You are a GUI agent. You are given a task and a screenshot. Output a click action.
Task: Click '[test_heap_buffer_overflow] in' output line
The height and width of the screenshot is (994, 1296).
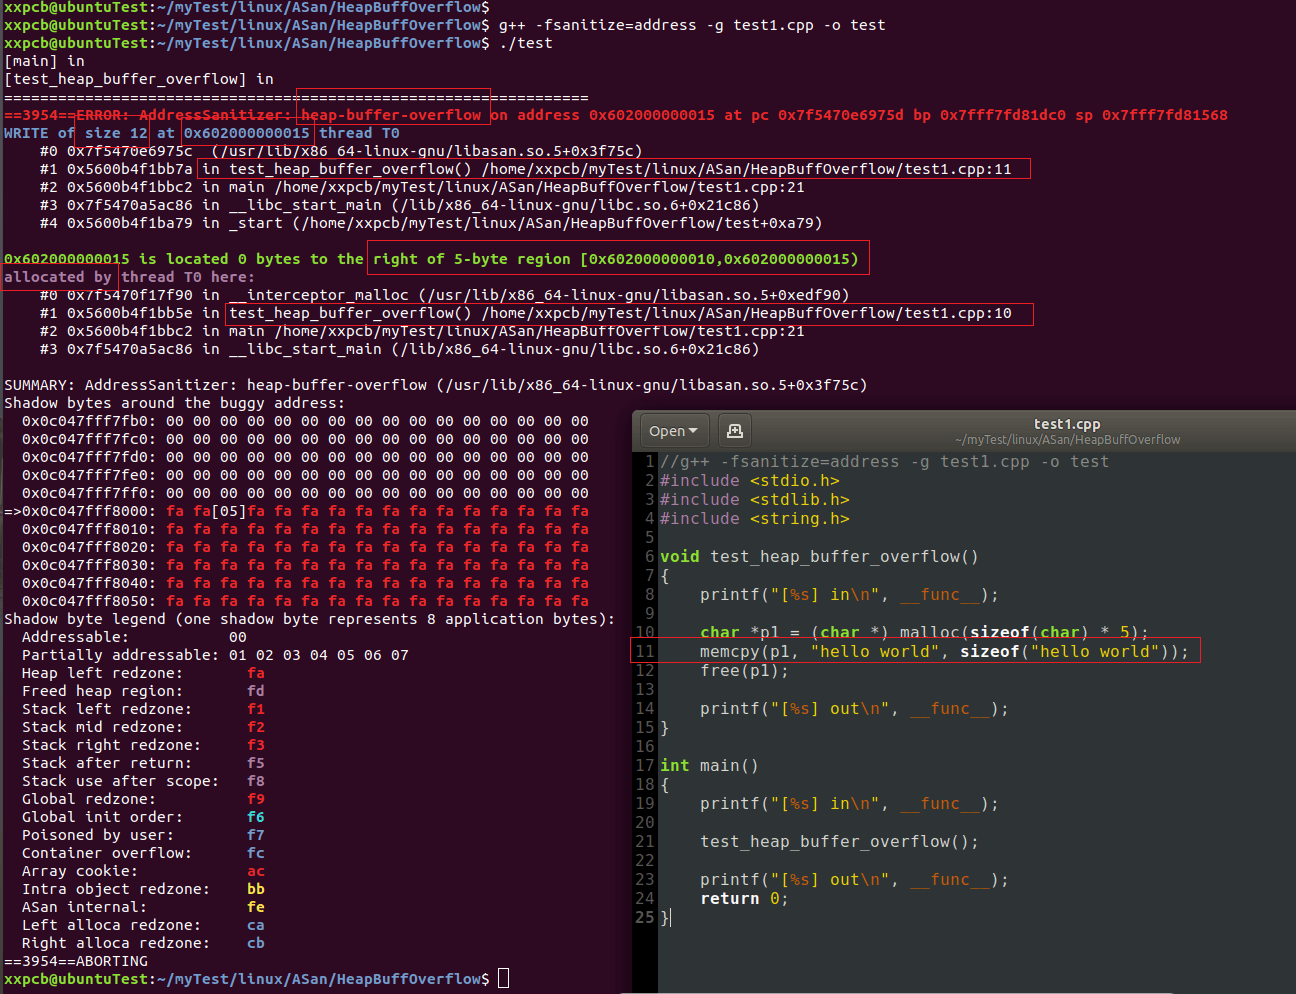(139, 79)
